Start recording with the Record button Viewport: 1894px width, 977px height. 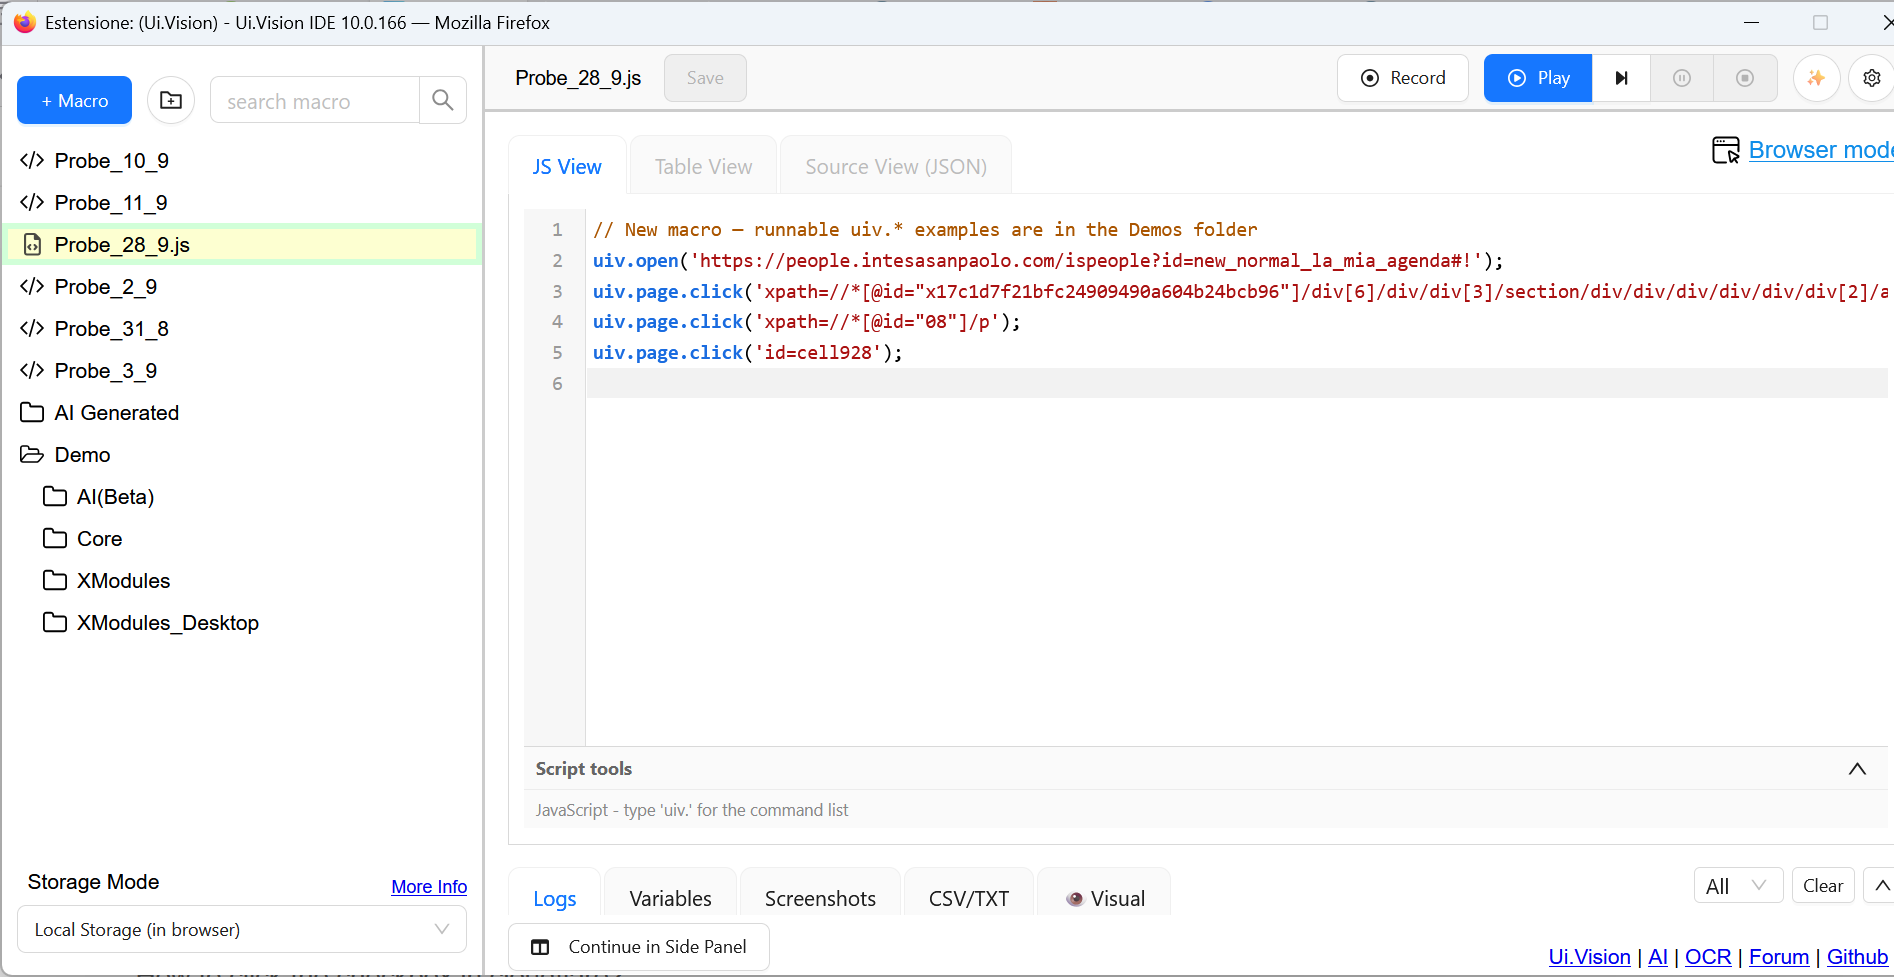1403,78
